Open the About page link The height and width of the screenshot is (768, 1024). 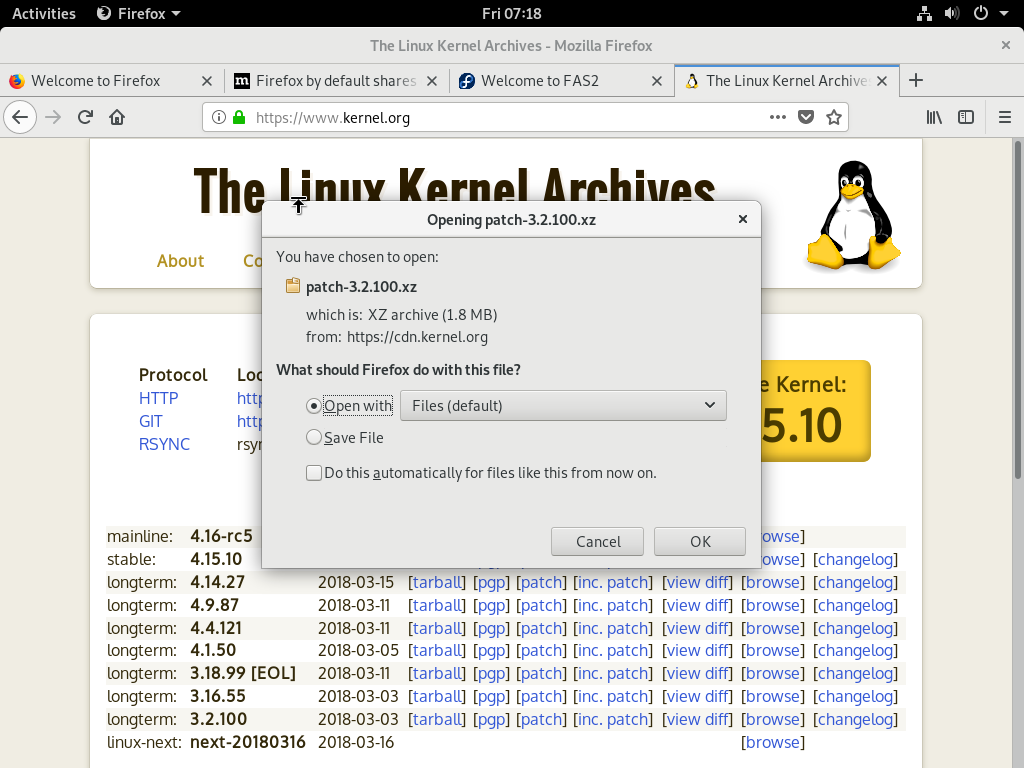(180, 261)
